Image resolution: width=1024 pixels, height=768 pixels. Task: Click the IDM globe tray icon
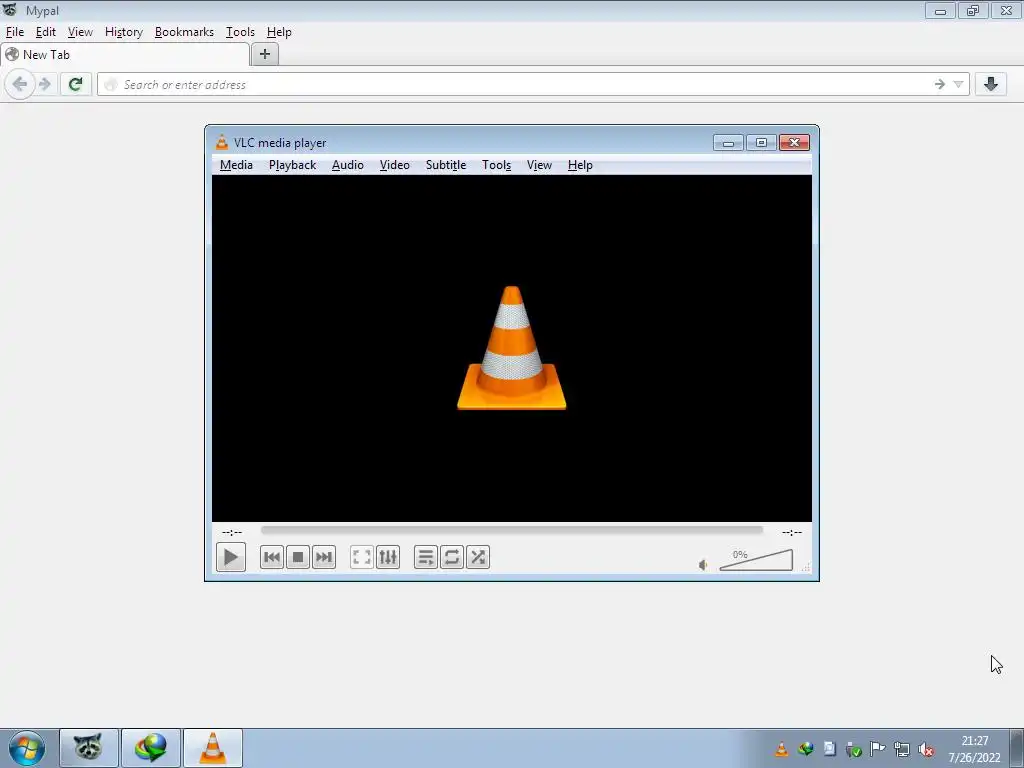(805, 749)
